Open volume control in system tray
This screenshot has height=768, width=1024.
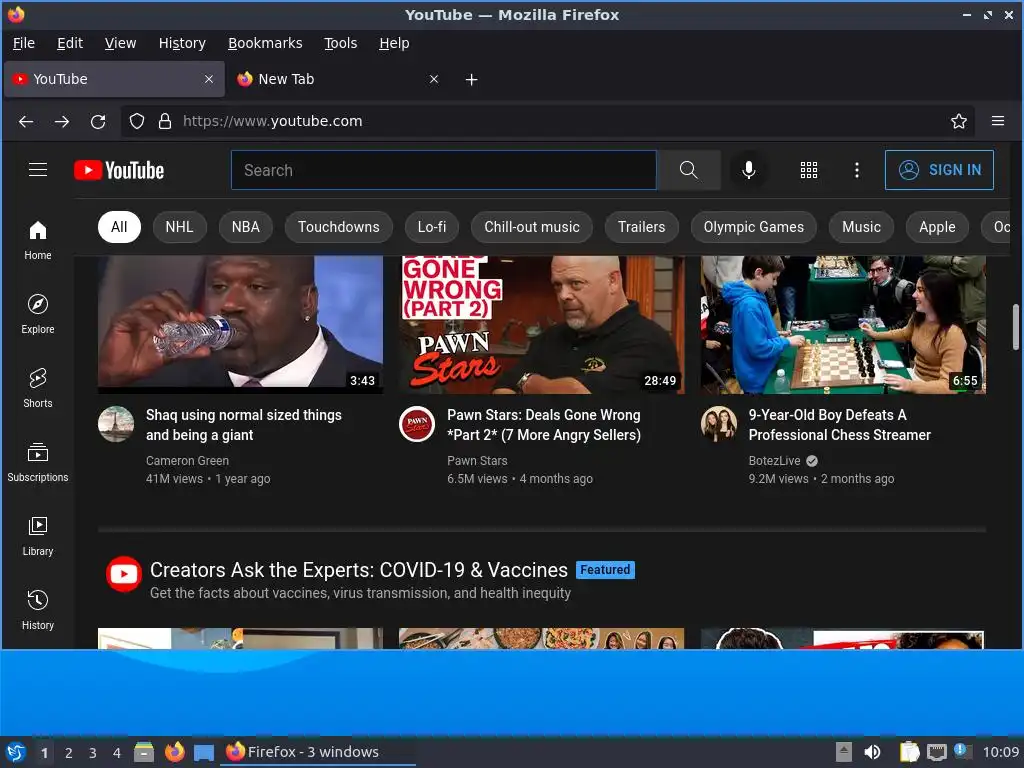pyautogui.click(x=872, y=752)
